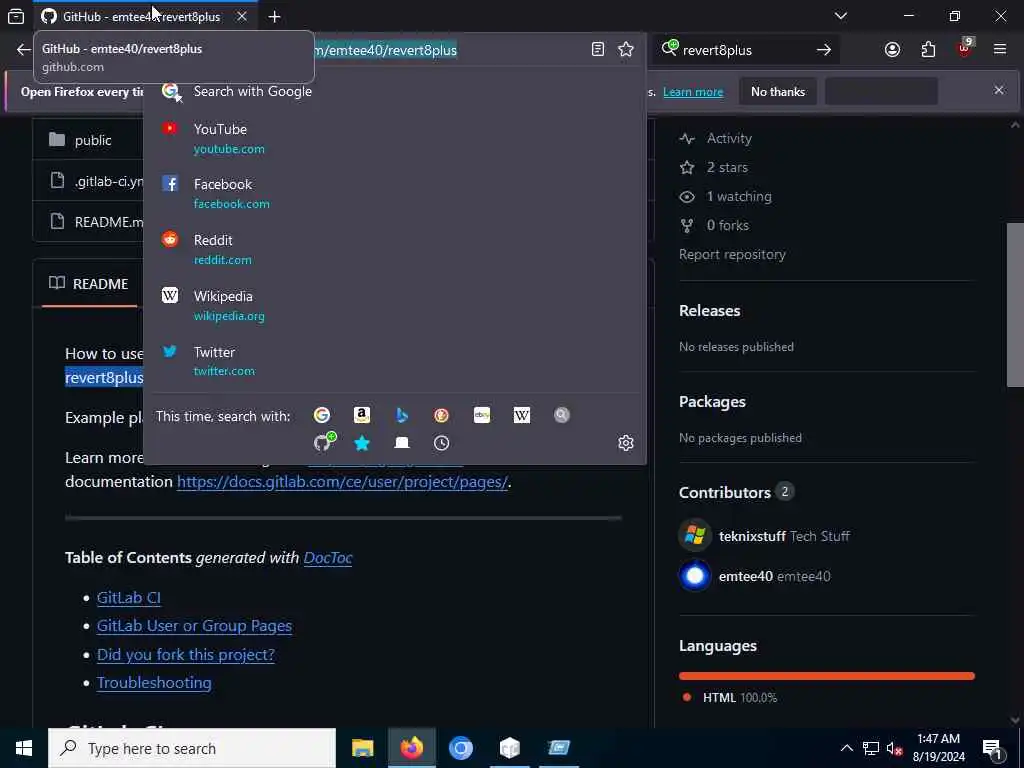
Task: Select the YouTube suggestion
Action: coord(394,138)
